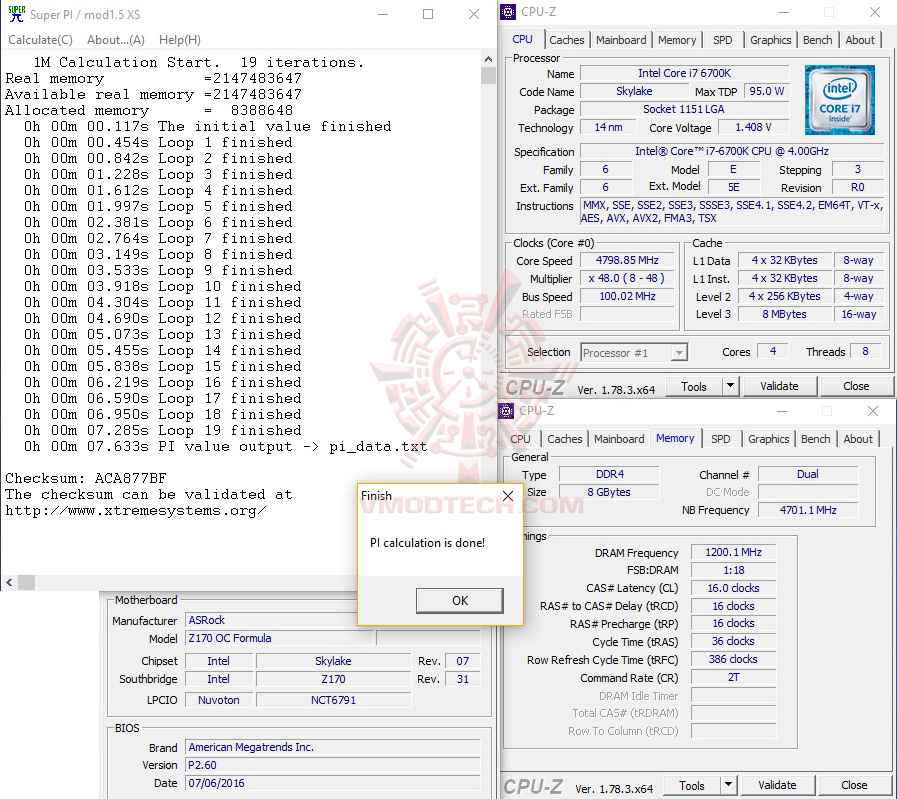Click Close button in lower CPU-Z window

(854, 785)
